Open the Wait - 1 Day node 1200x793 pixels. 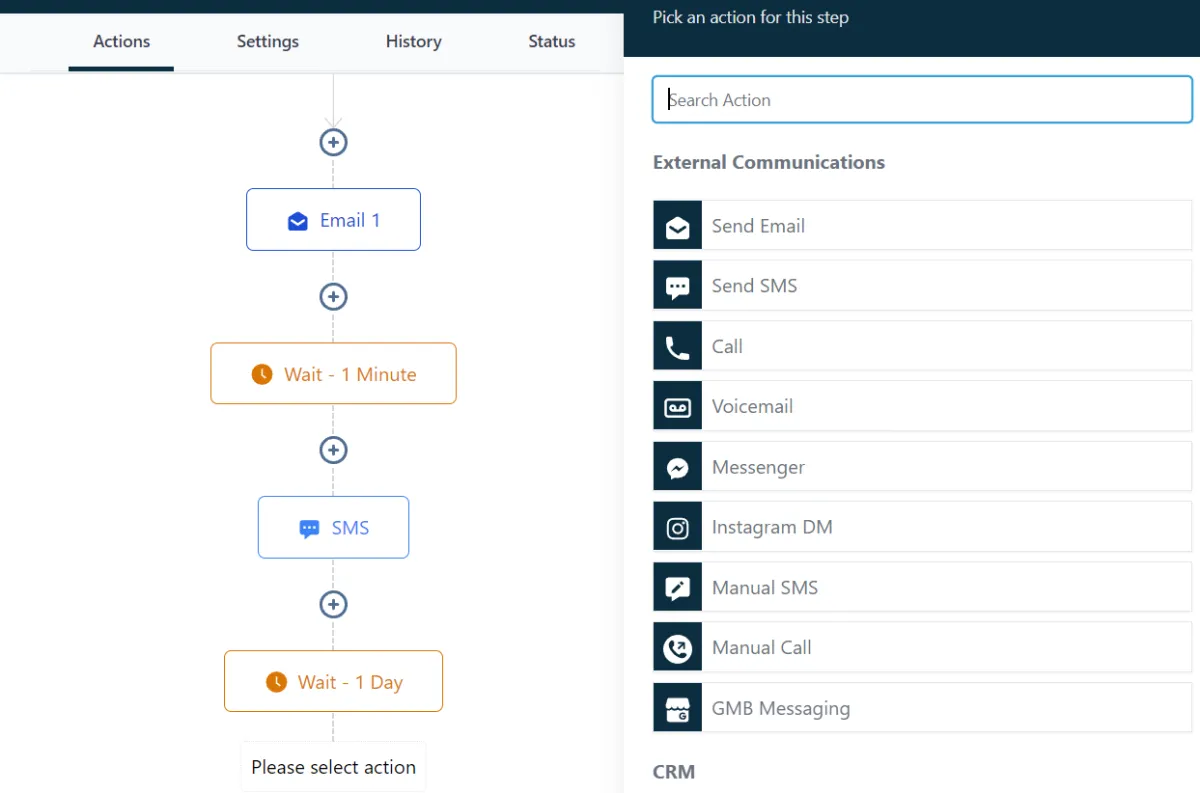pyautogui.click(x=333, y=681)
